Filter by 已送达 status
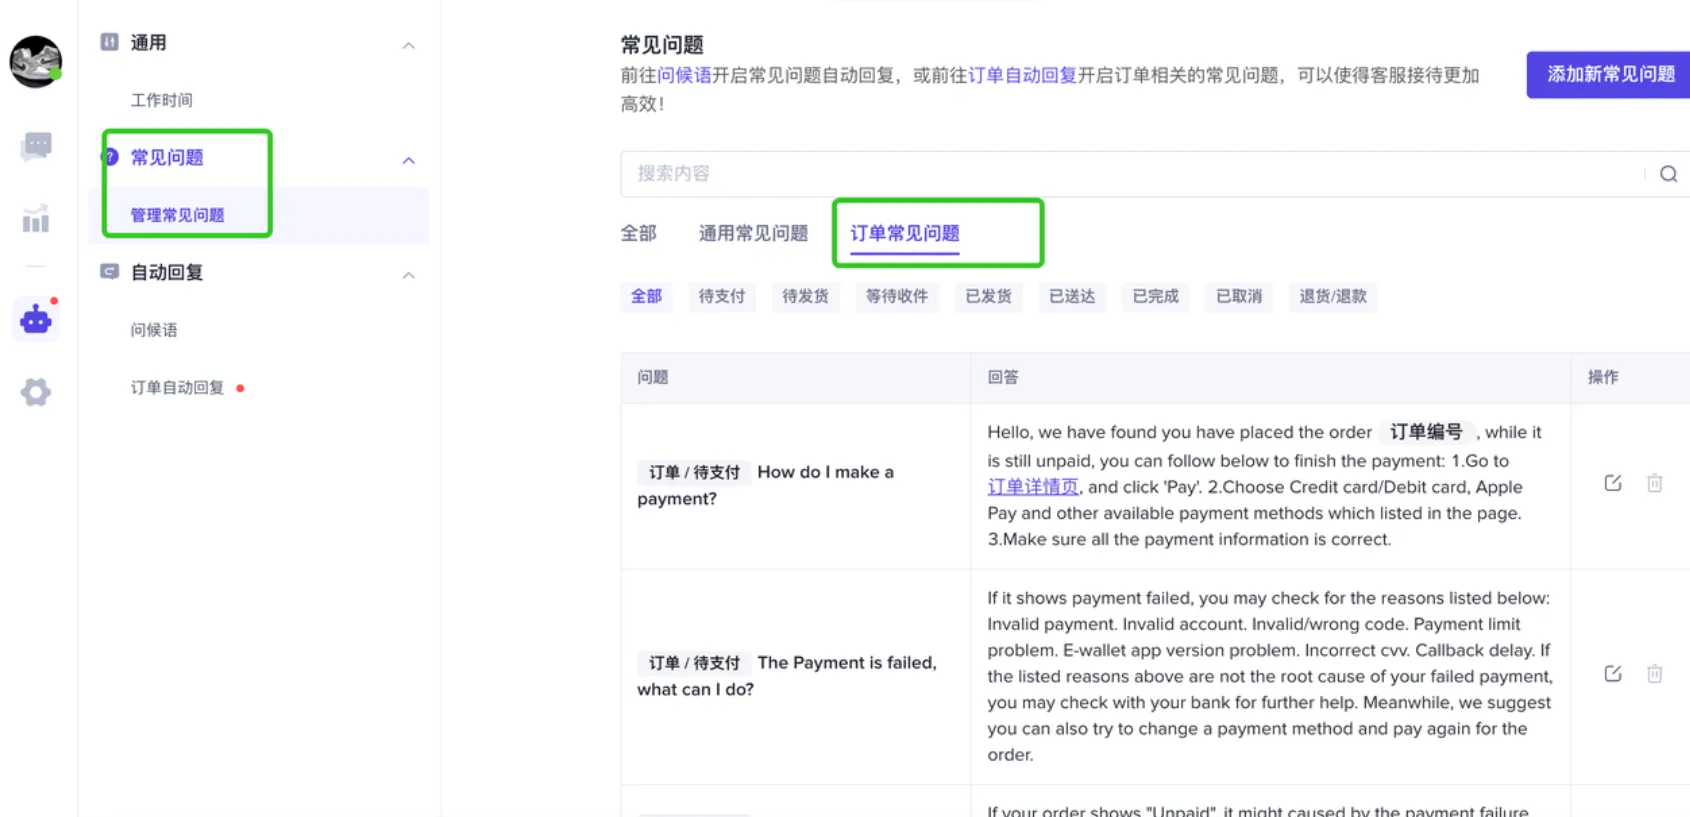The width and height of the screenshot is (1690, 817). 1072,296
